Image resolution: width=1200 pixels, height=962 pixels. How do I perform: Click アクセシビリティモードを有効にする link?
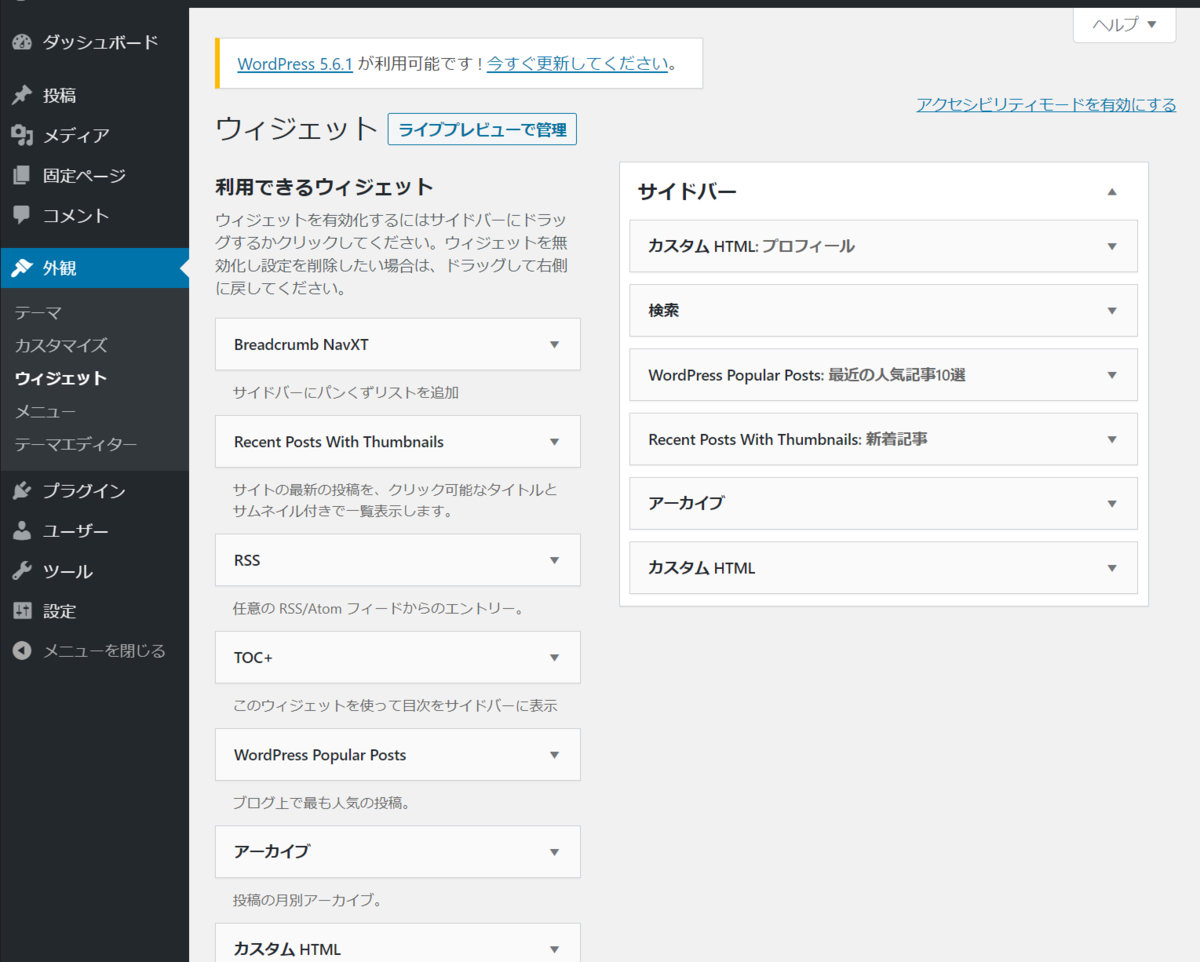pyautogui.click(x=1046, y=105)
